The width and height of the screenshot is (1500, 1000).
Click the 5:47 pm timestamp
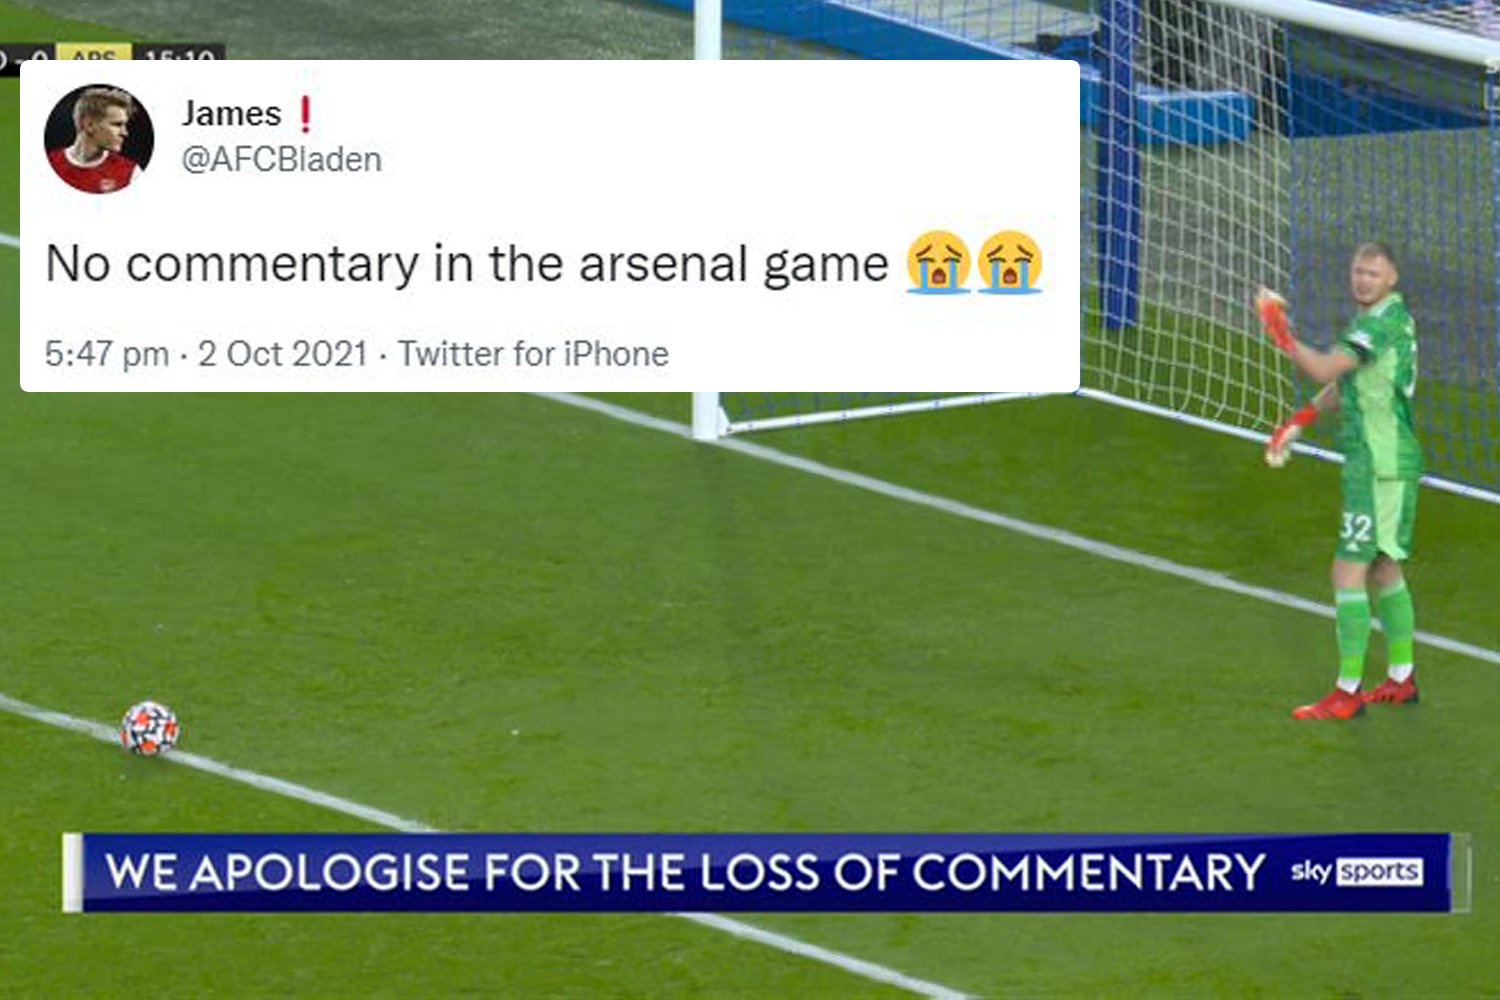click(x=107, y=354)
